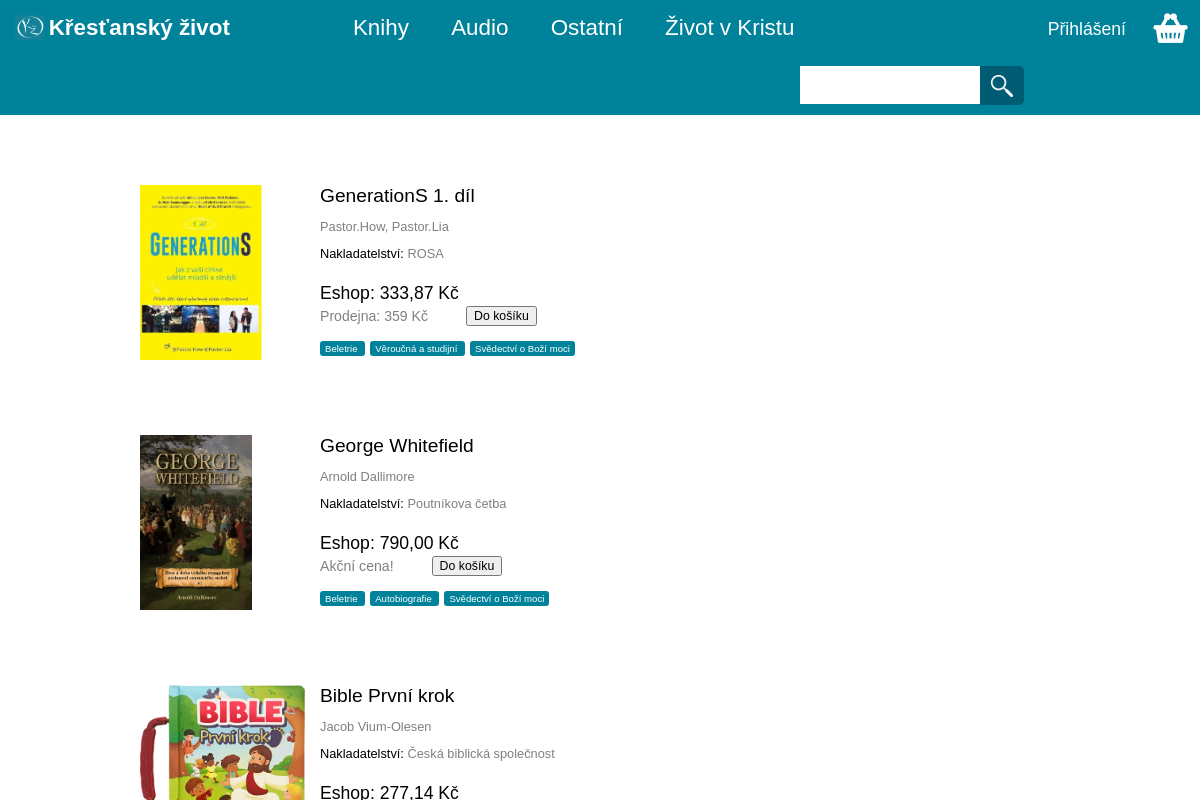Open the GenerationS book cover thumbnail

pyautogui.click(x=200, y=272)
